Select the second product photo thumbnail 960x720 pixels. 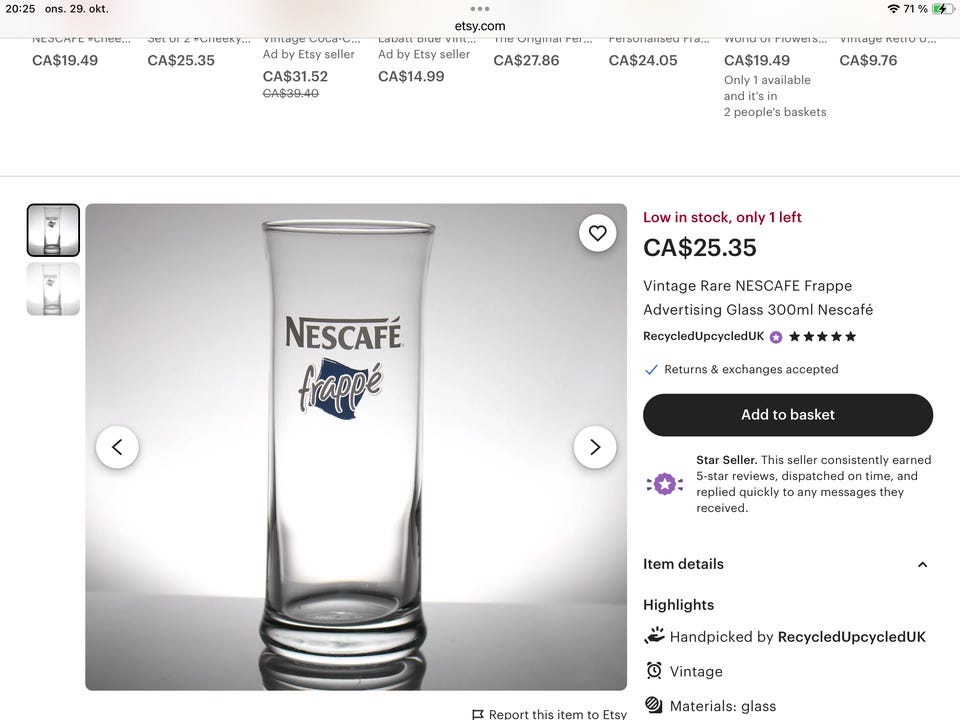(53, 289)
